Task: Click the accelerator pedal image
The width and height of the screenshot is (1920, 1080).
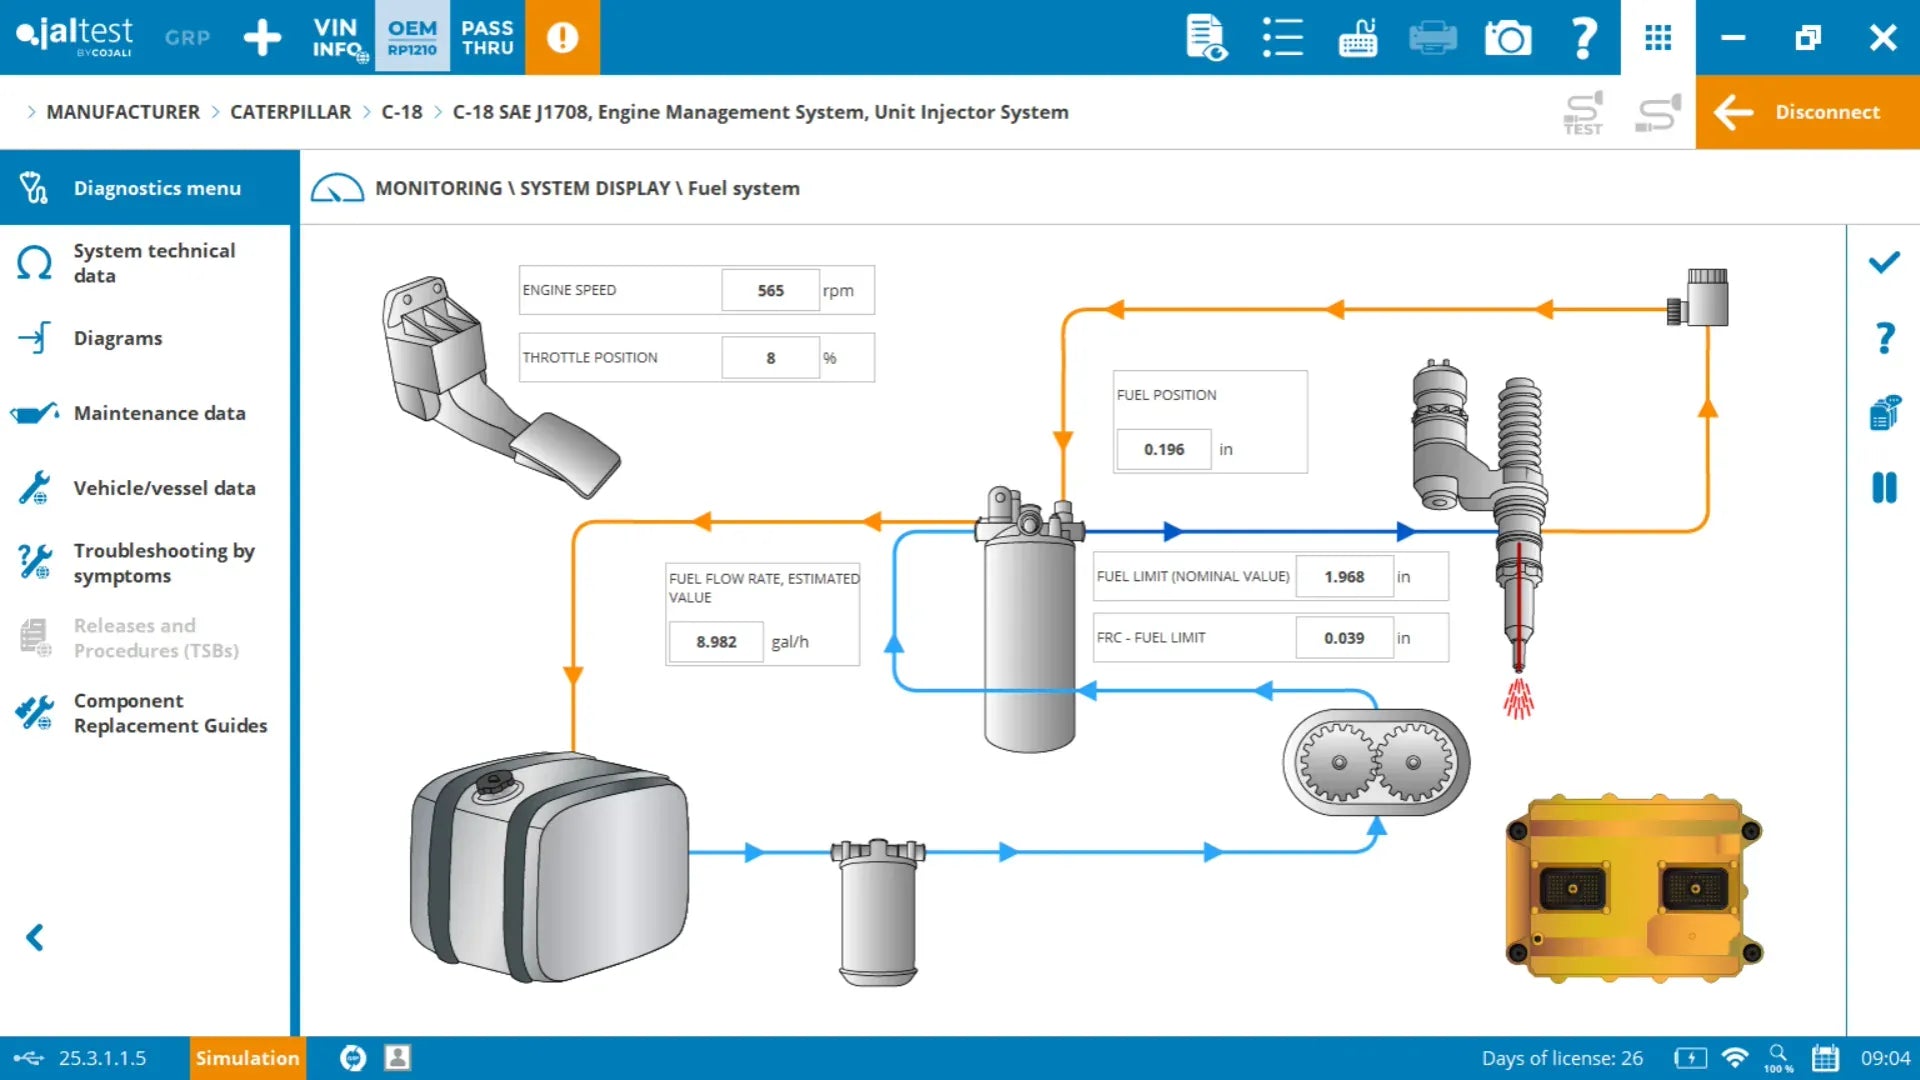Action: click(500, 387)
